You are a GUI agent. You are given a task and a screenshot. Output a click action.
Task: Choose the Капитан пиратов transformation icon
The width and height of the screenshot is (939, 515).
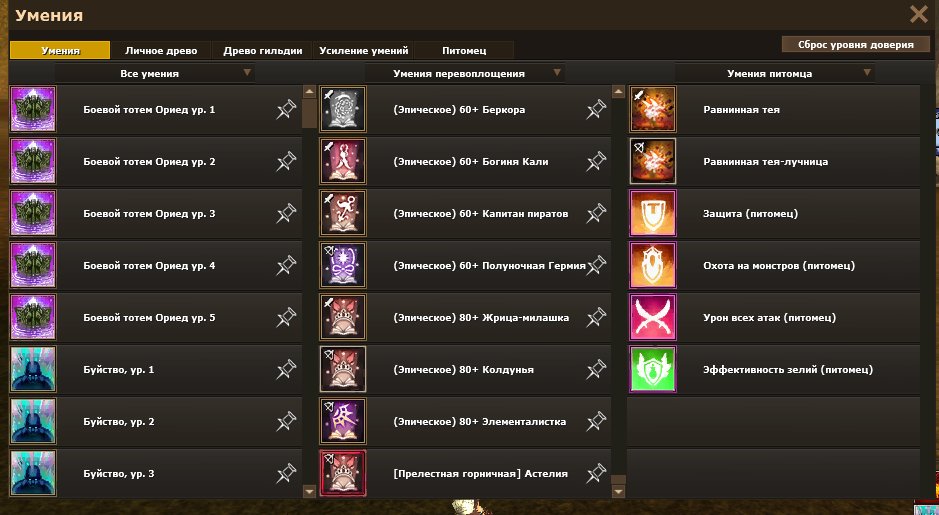pos(343,213)
